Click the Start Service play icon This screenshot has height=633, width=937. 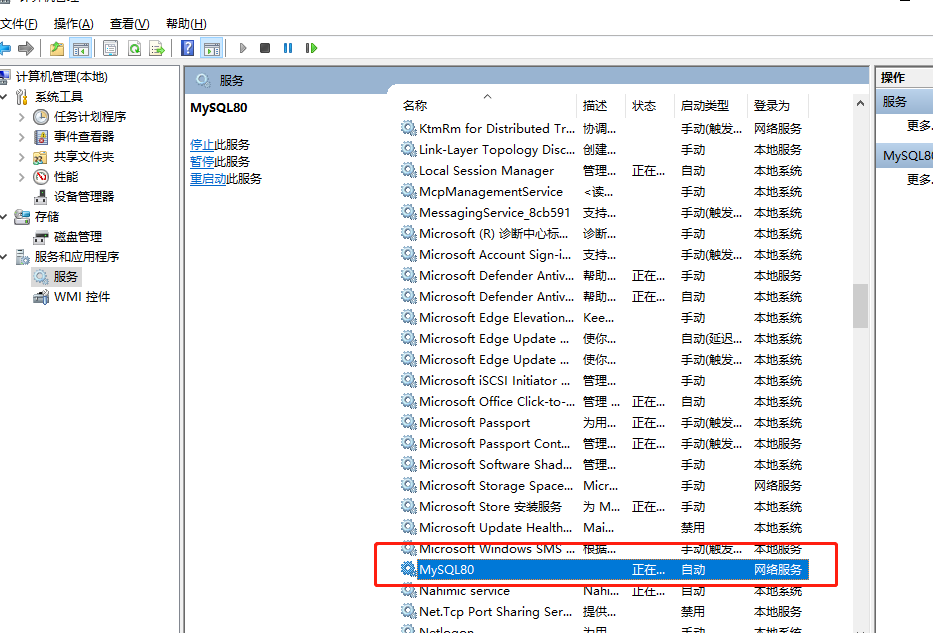pyautogui.click(x=243, y=48)
